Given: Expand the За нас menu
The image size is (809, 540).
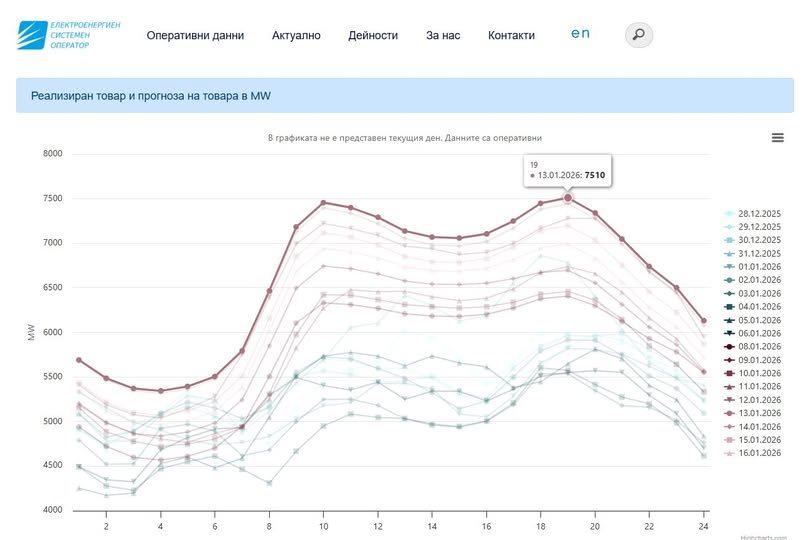Looking at the screenshot, I should pyautogui.click(x=443, y=35).
